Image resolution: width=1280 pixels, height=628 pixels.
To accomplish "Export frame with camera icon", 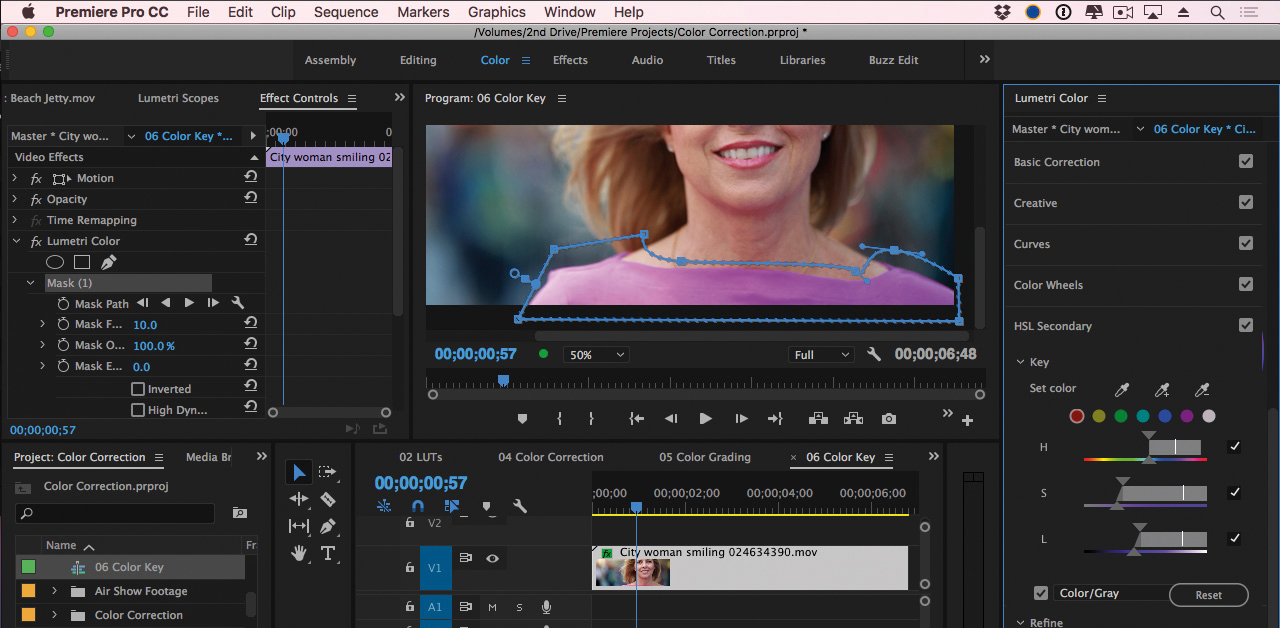I will pyautogui.click(x=889, y=419).
